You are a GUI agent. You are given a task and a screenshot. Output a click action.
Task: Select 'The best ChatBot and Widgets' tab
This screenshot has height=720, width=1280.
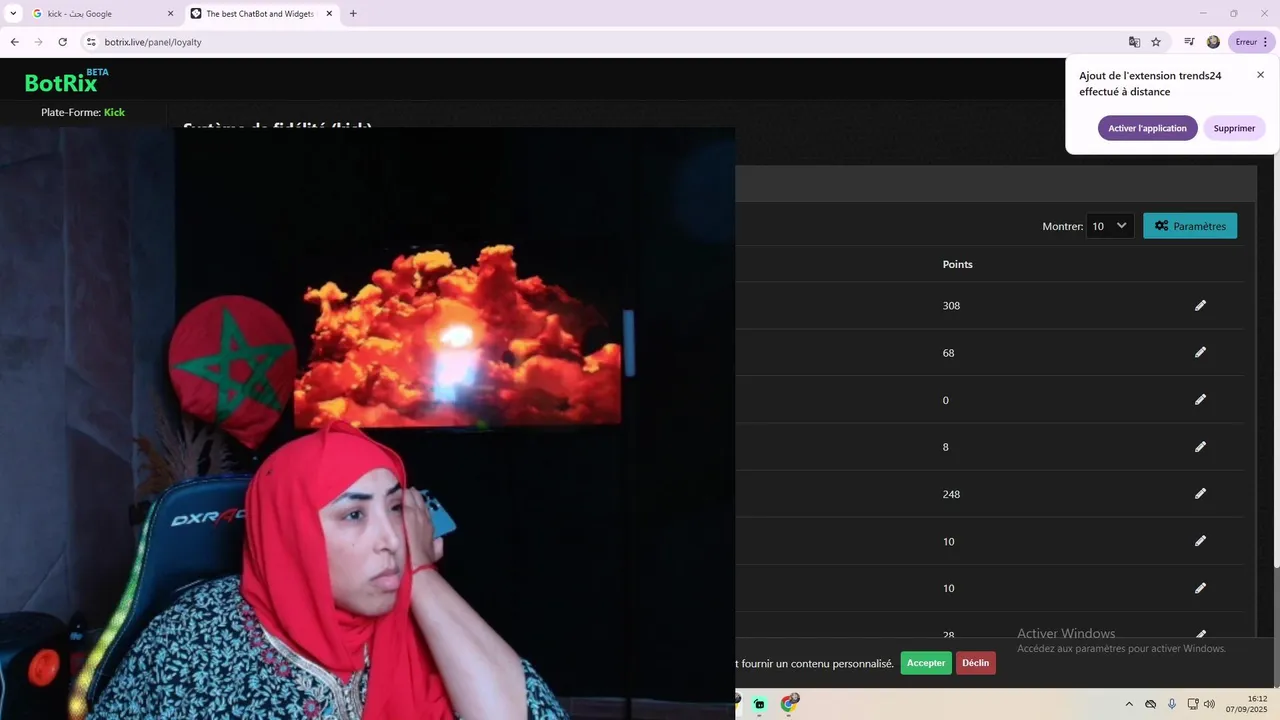[x=261, y=14]
